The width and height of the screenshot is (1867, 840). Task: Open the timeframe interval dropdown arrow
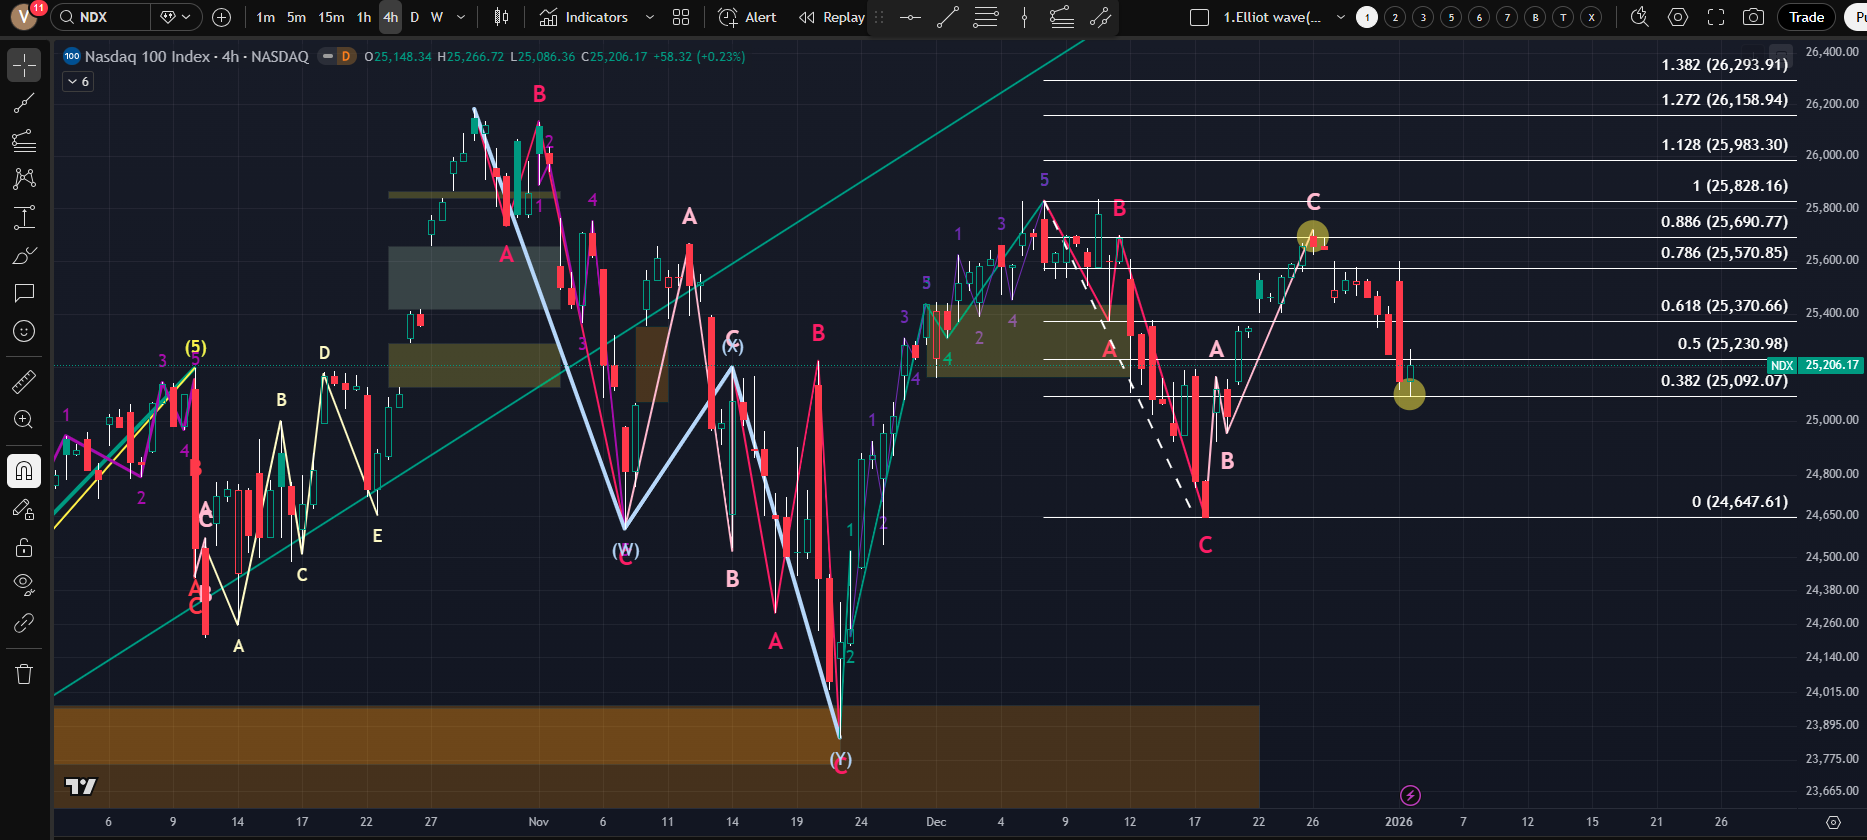461,17
